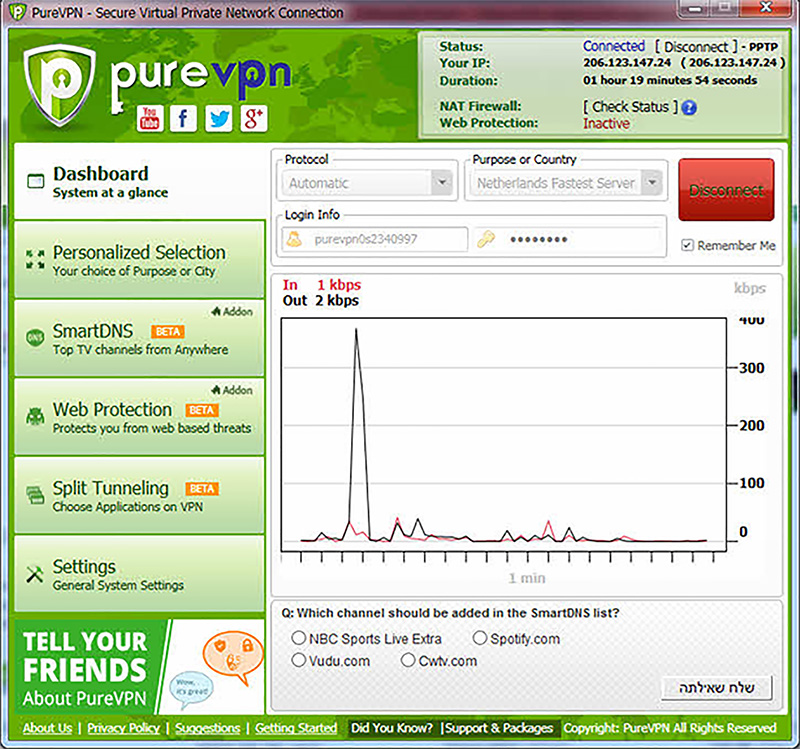
Task: Click the Out 2 kbps readout
Action: pos(321,301)
